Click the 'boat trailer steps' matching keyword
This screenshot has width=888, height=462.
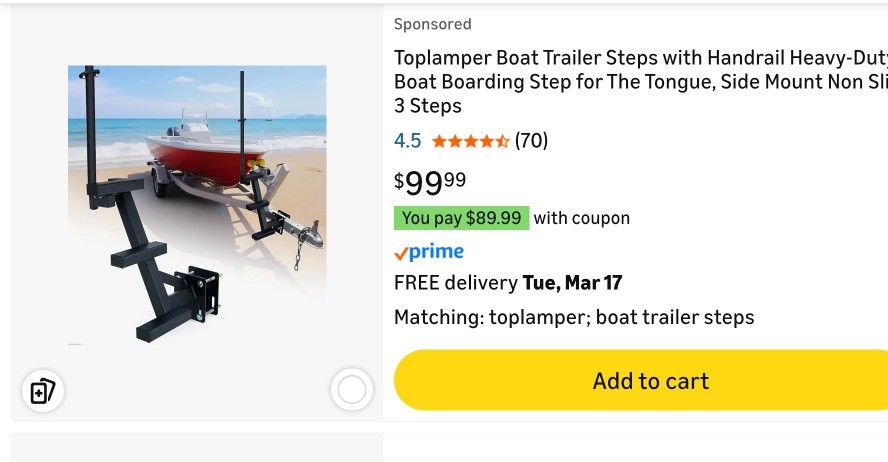pos(675,318)
